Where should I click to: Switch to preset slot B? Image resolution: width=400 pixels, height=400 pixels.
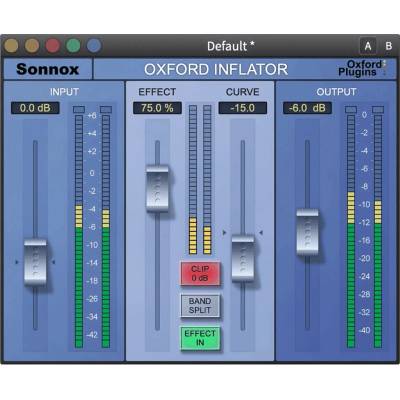point(388,46)
